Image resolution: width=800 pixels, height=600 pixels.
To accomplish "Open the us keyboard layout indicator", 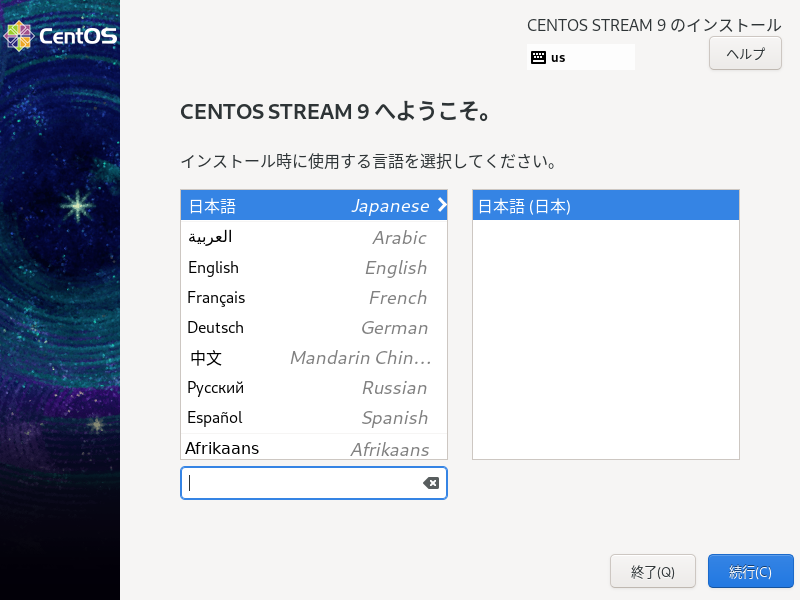I will click(581, 57).
